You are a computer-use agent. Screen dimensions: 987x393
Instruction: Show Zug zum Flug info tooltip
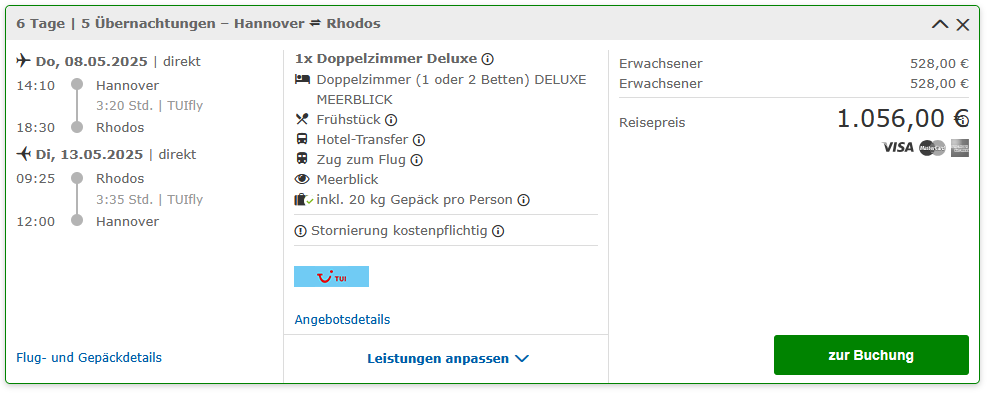(416, 160)
